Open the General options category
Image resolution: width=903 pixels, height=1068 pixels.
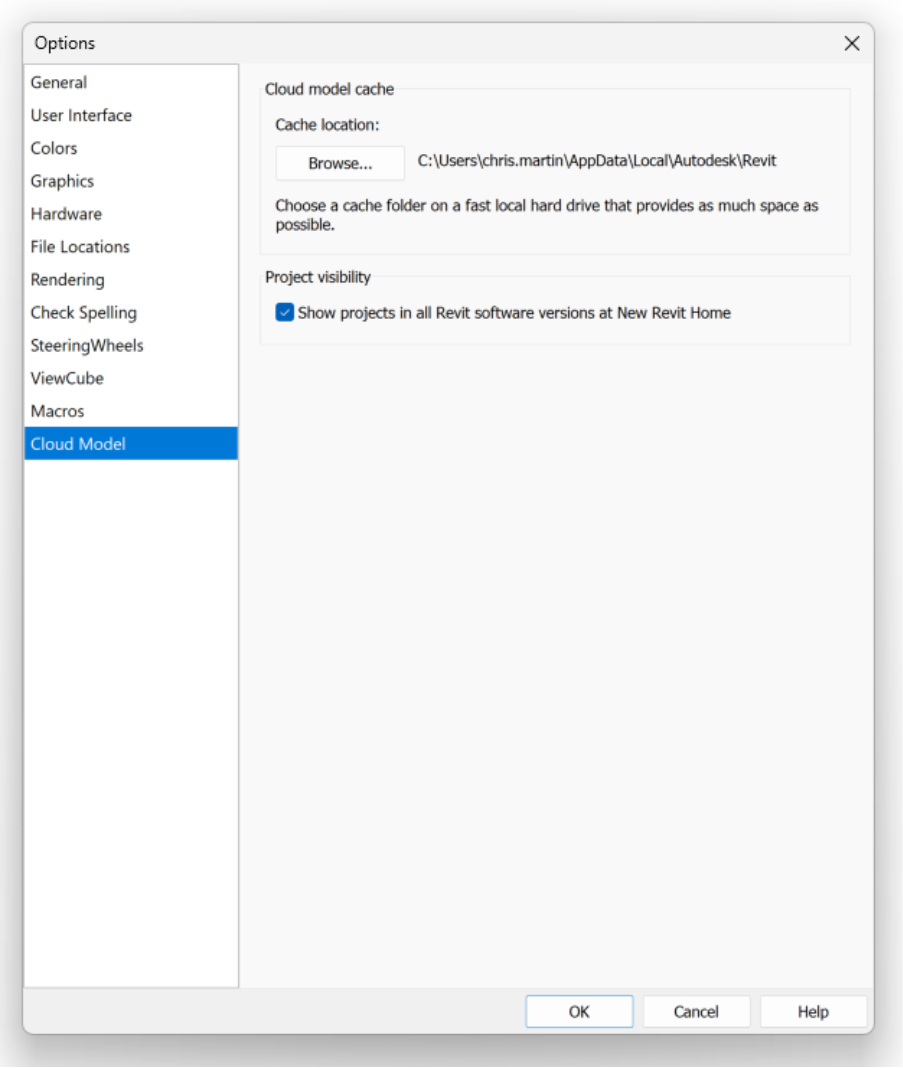pos(131,82)
